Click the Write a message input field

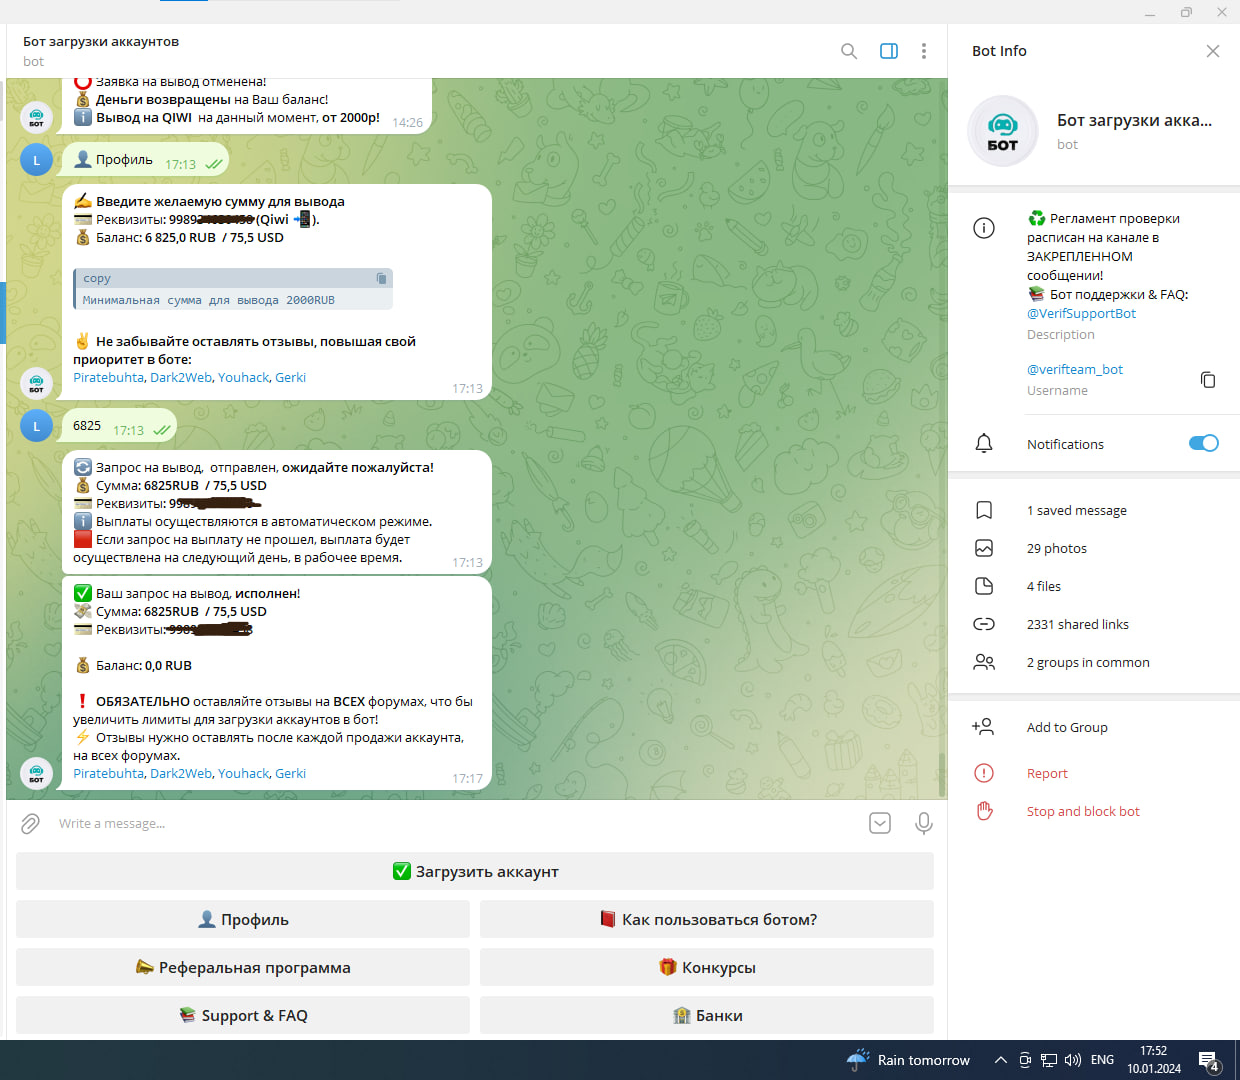pyautogui.click(x=450, y=823)
